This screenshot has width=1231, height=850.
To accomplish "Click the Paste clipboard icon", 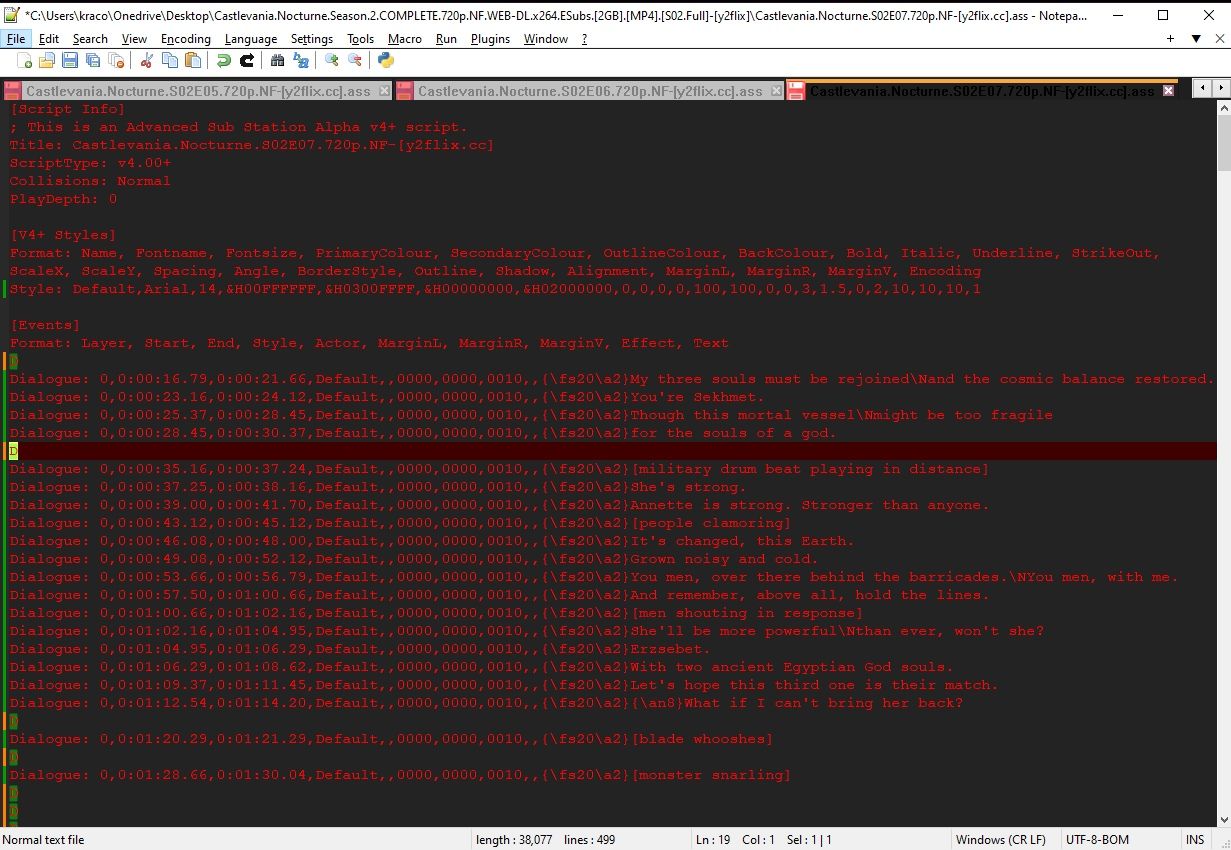I will (192, 61).
